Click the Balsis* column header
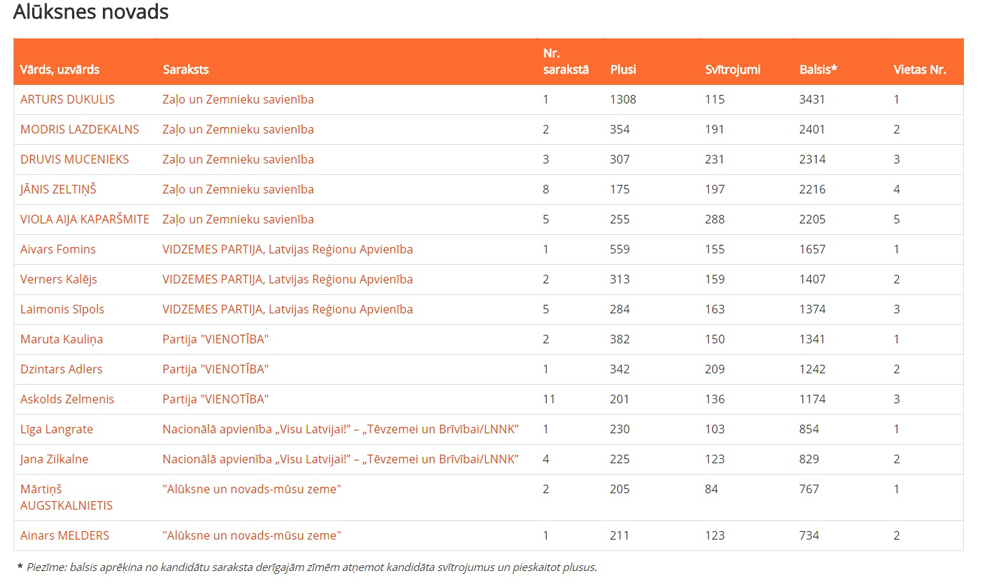Image resolution: width=981 pixels, height=586 pixels. (x=818, y=69)
